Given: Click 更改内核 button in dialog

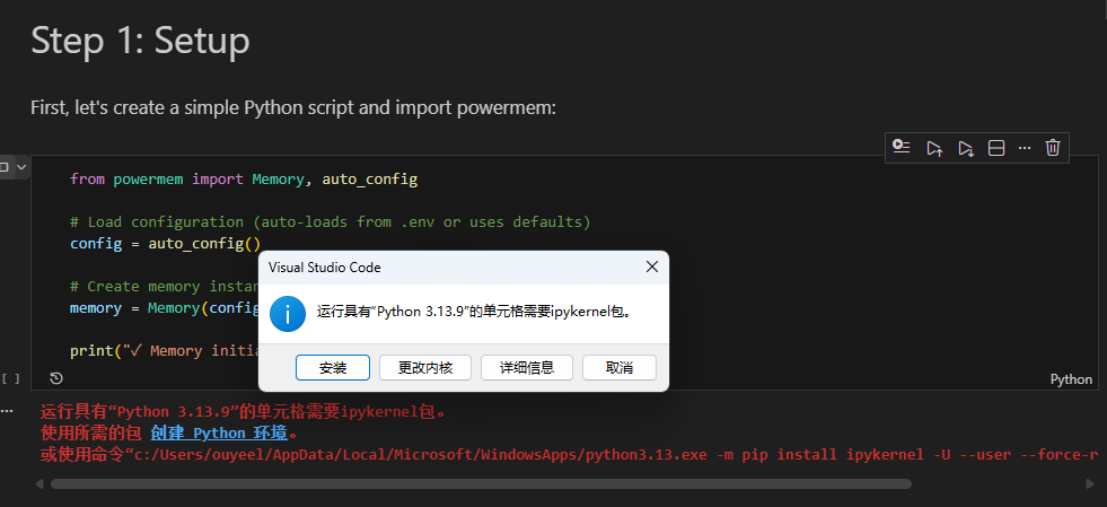Looking at the screenshot, I should point(425,367).
